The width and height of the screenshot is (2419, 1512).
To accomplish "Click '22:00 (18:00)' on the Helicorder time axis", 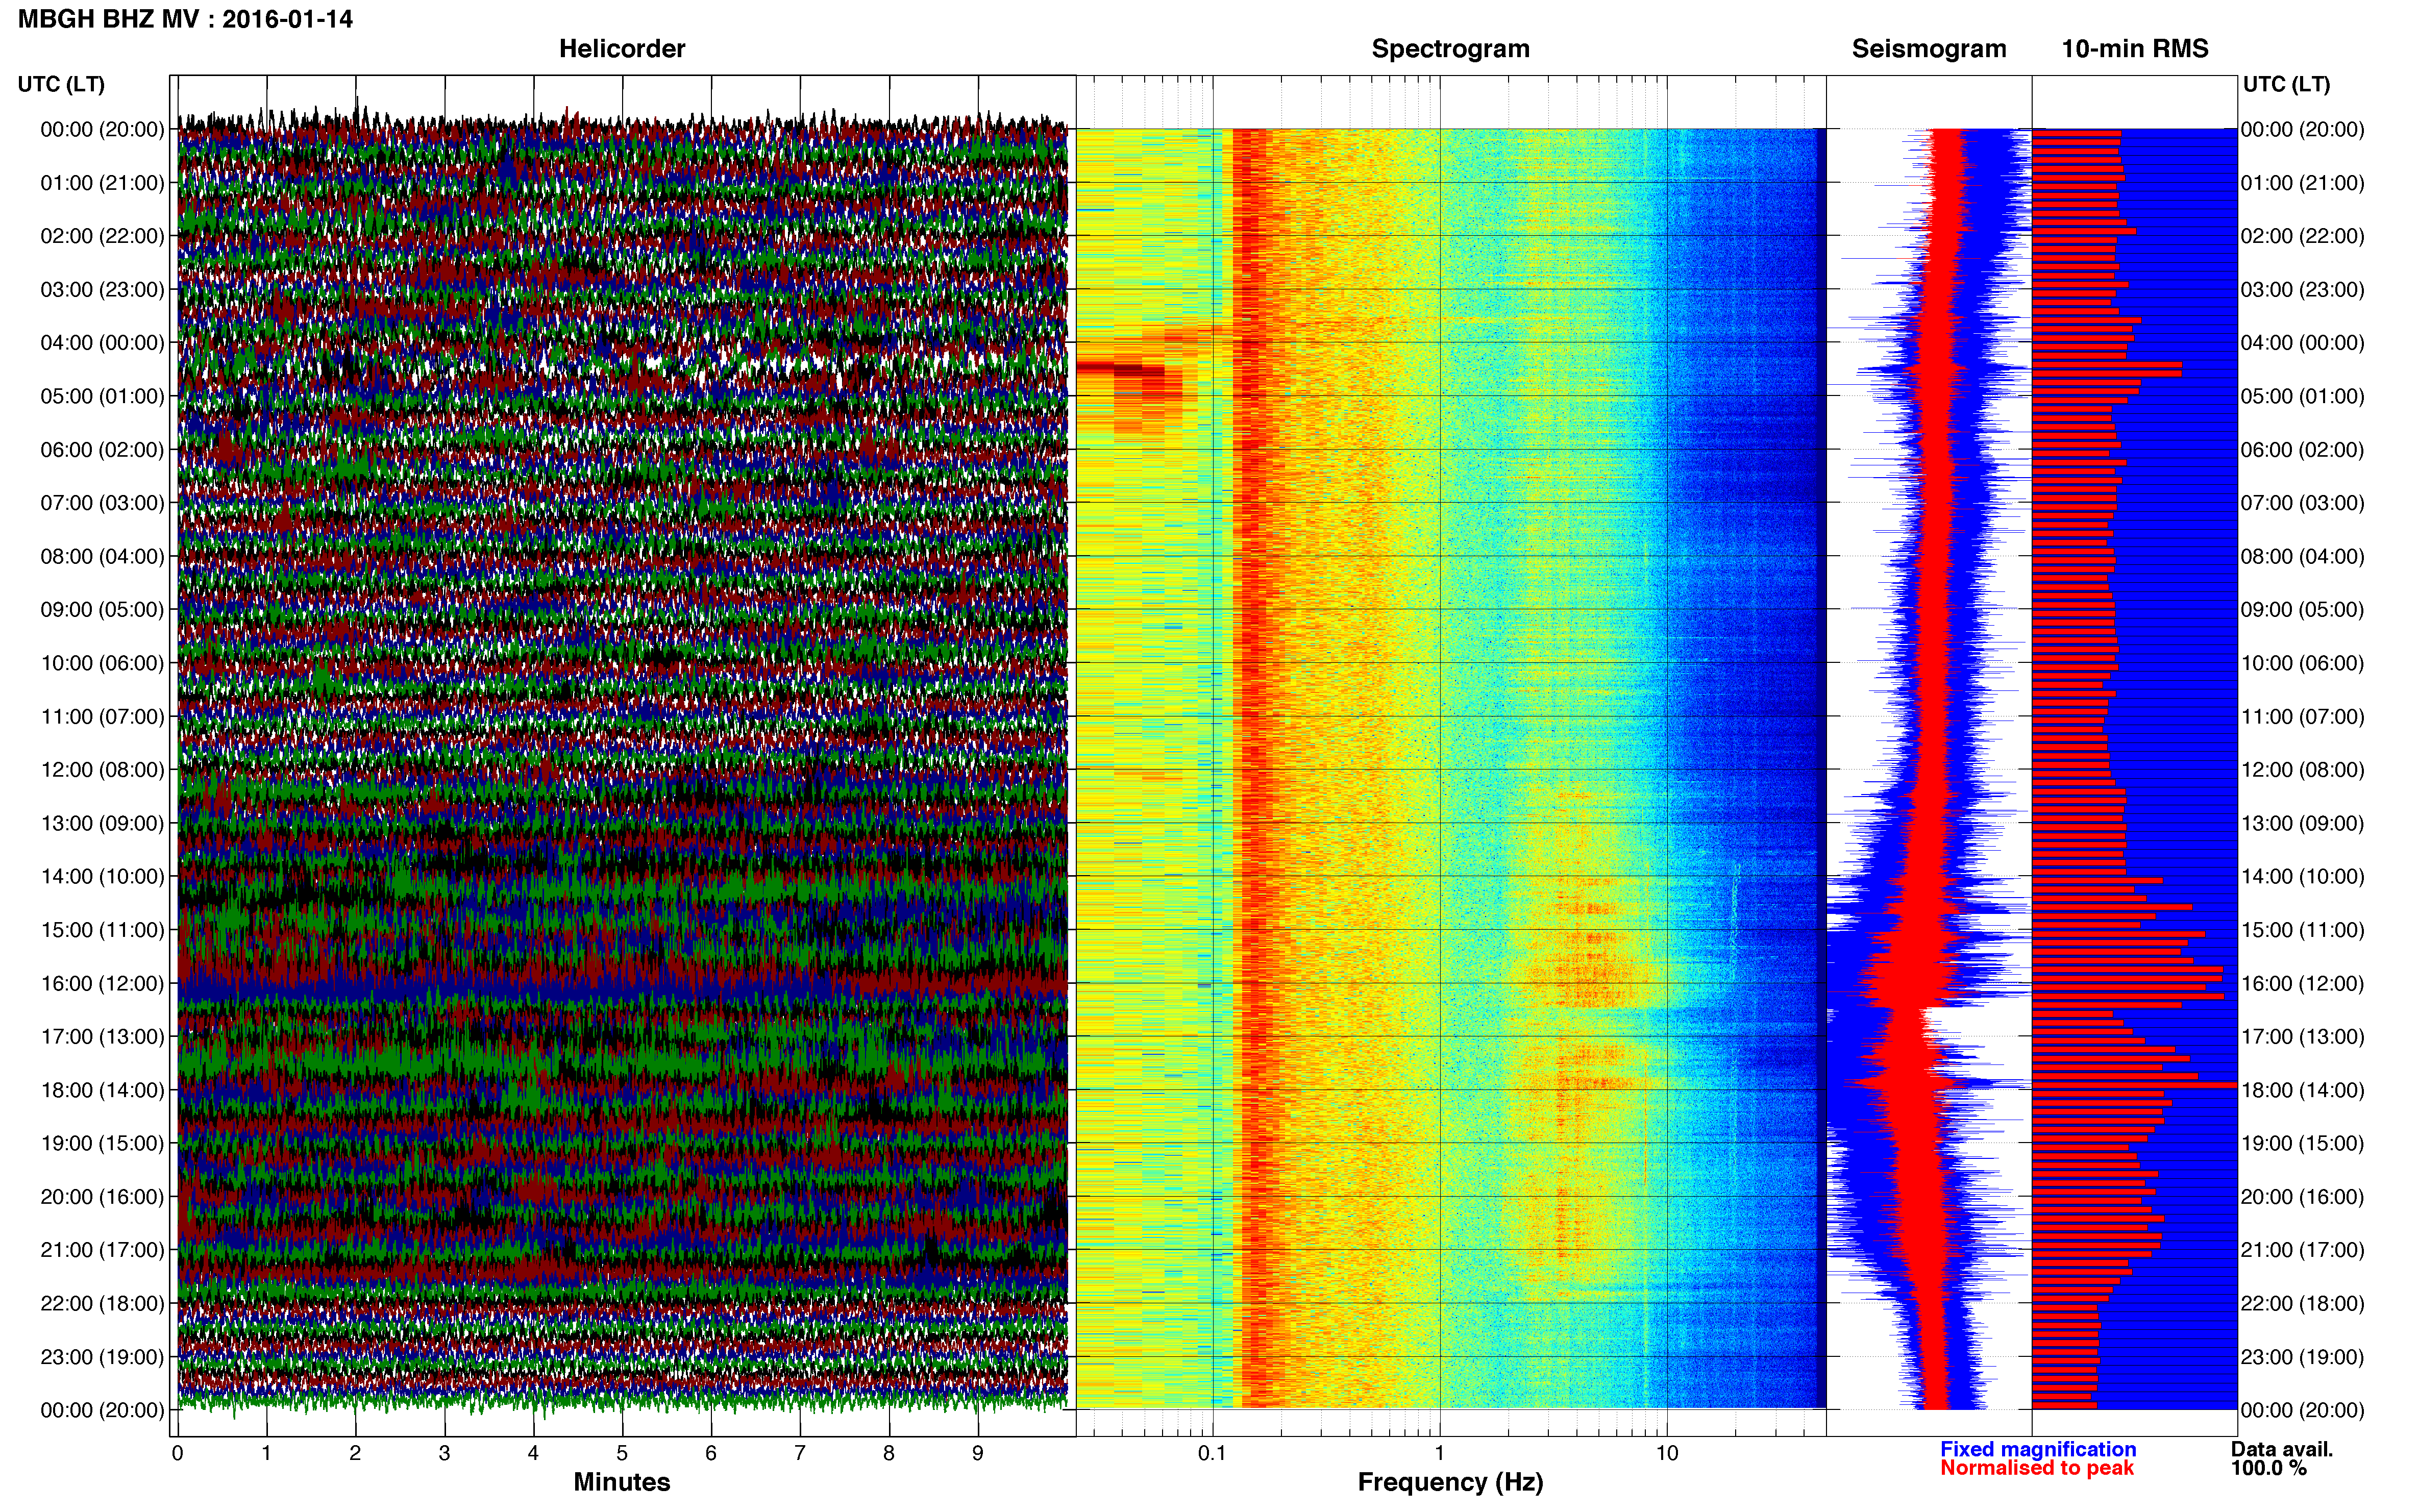I will click(102, 1304).
